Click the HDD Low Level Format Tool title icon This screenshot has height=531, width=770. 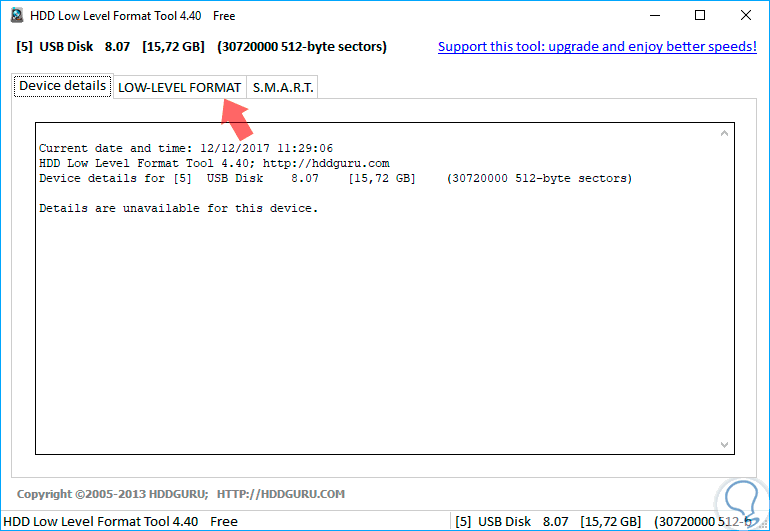click(17, 15)
